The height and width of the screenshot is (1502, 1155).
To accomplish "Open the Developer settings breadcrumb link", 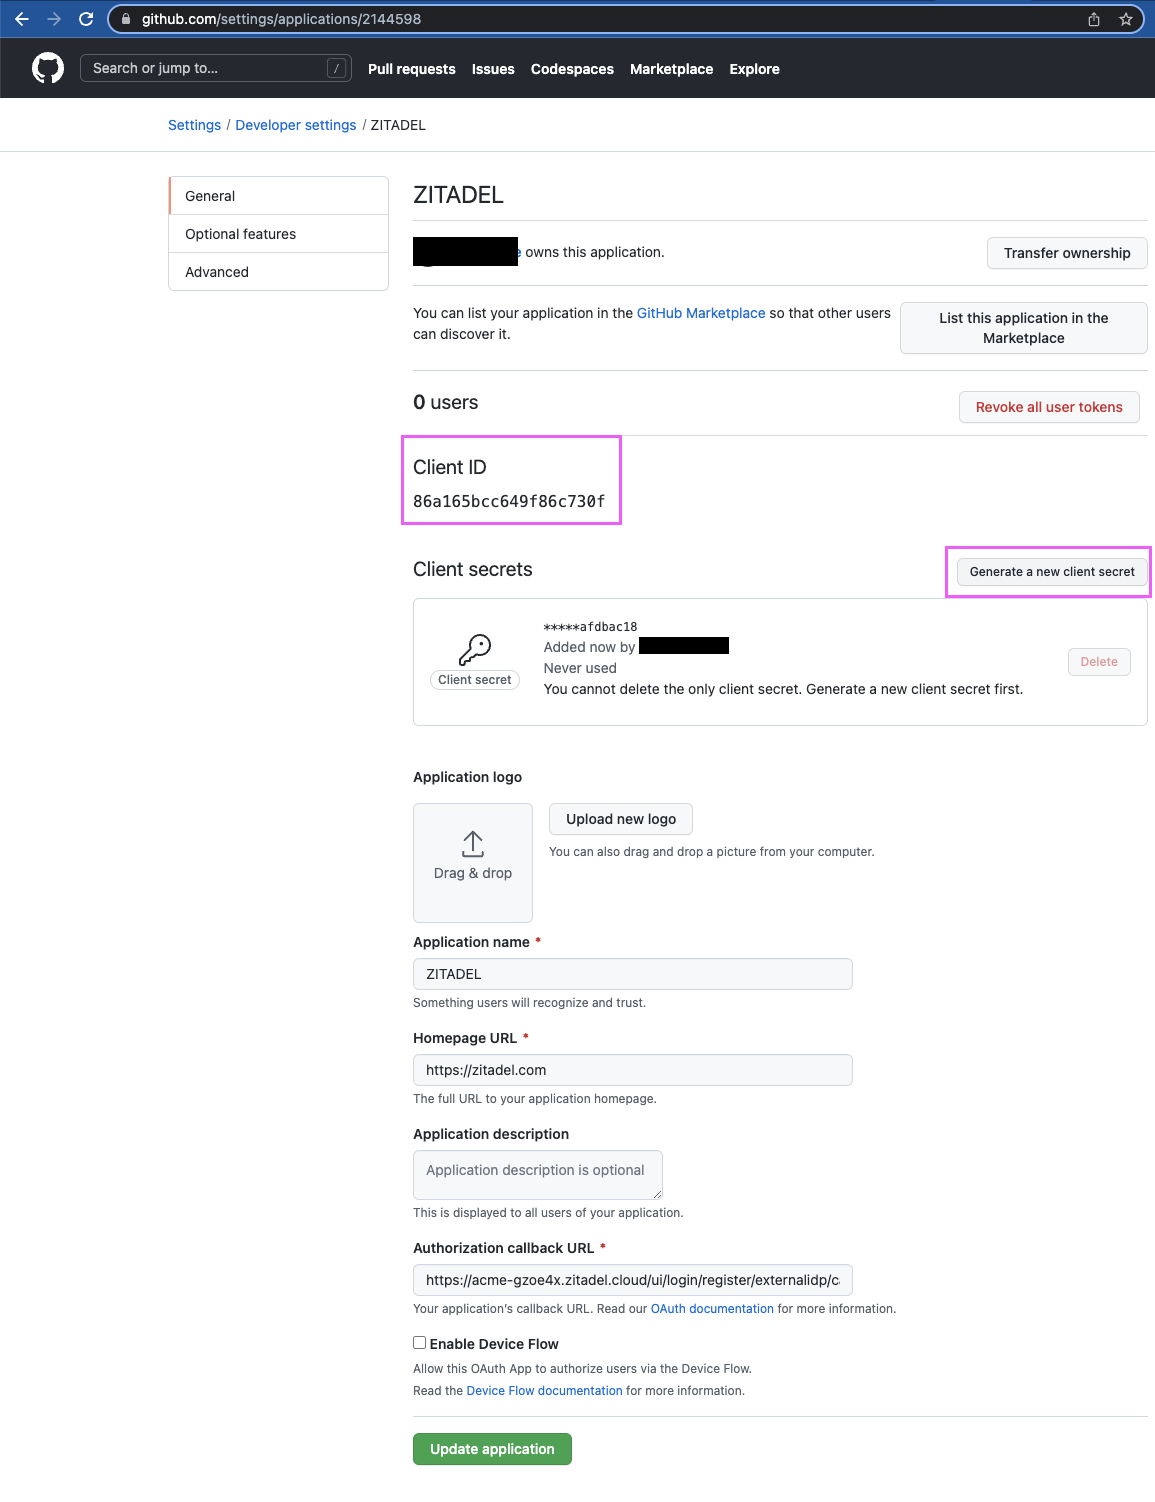I will point(295,124).
